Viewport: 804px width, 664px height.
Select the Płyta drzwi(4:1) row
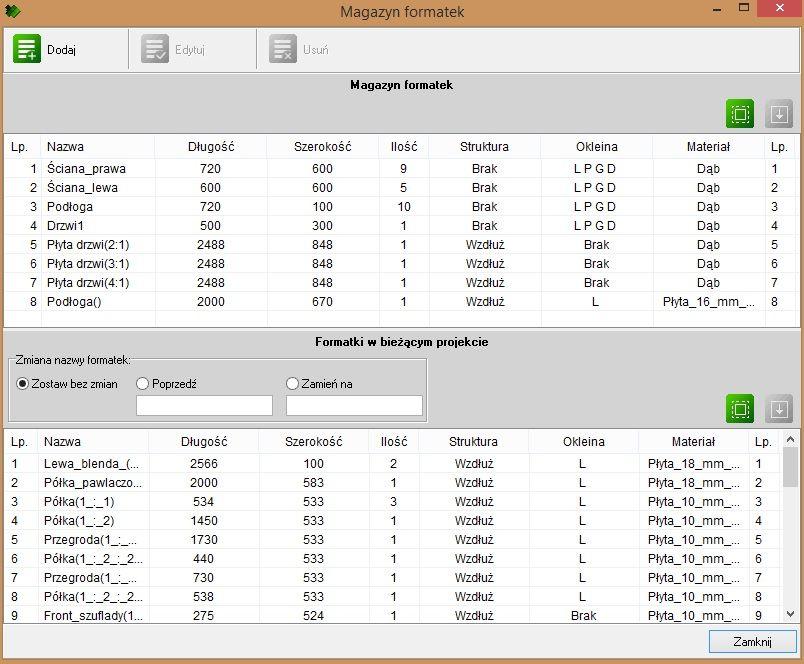(x=400, y=283)
